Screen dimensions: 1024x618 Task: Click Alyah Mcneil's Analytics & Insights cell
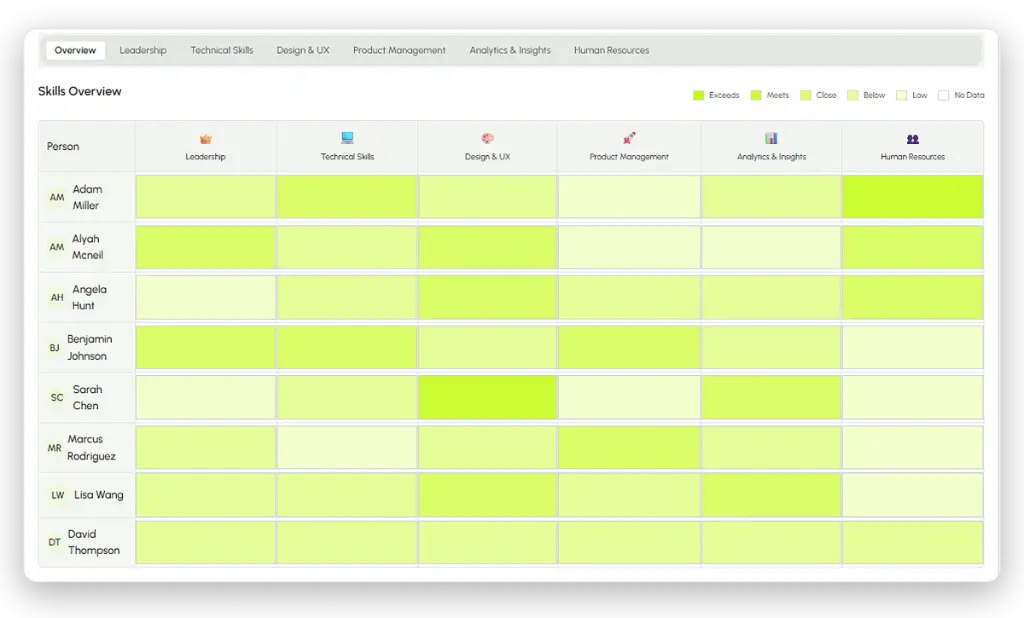[771, 247]
